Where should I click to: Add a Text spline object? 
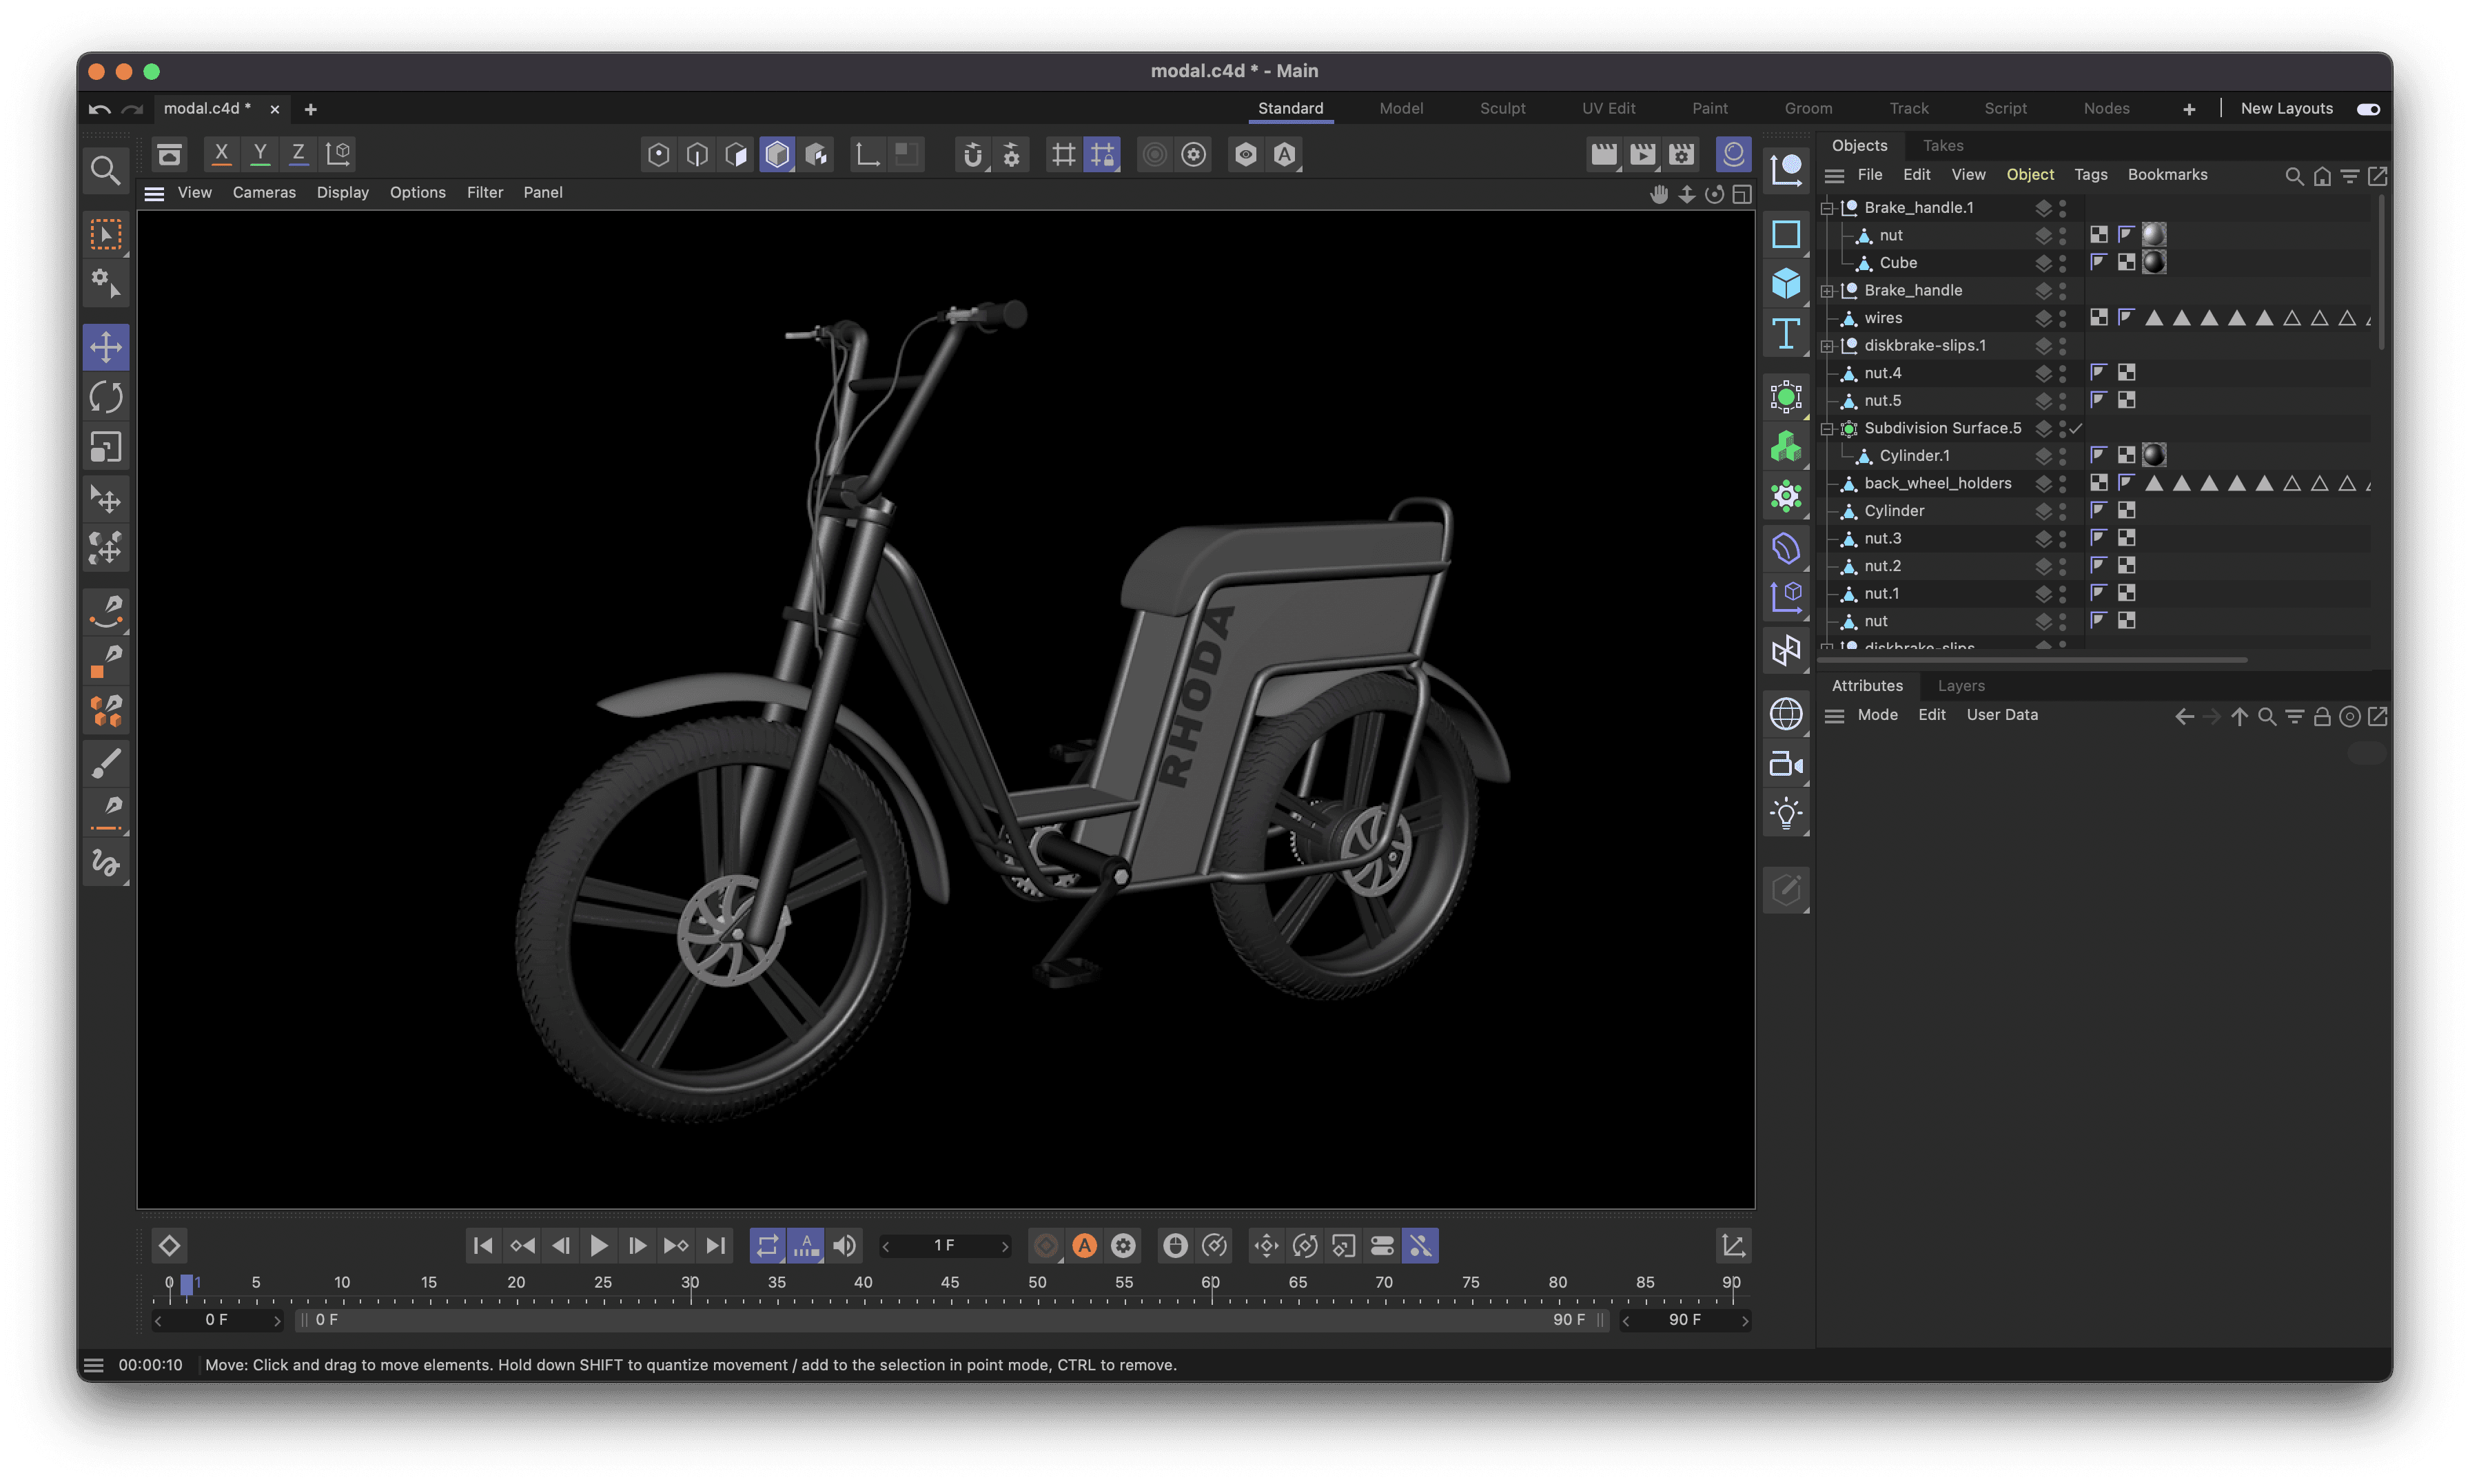click(1786, 333)
